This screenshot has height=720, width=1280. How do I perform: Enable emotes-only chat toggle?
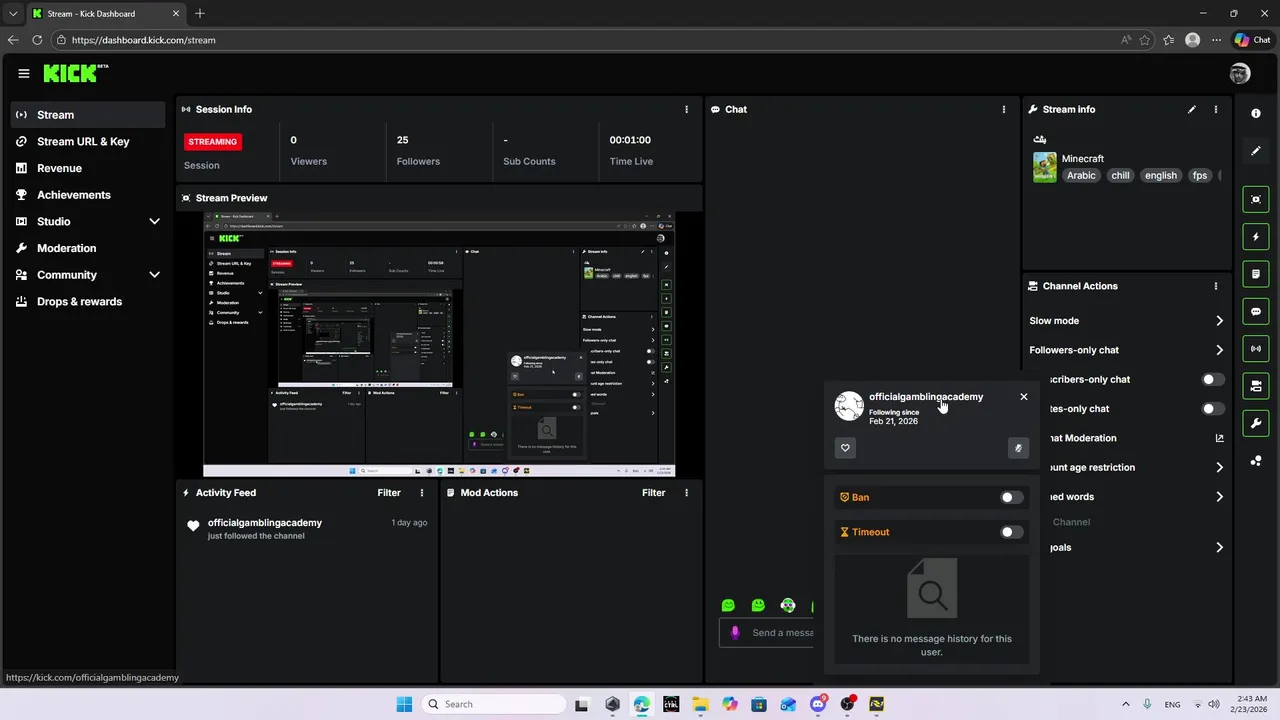pyautogui.click(x=1212, y=408)
